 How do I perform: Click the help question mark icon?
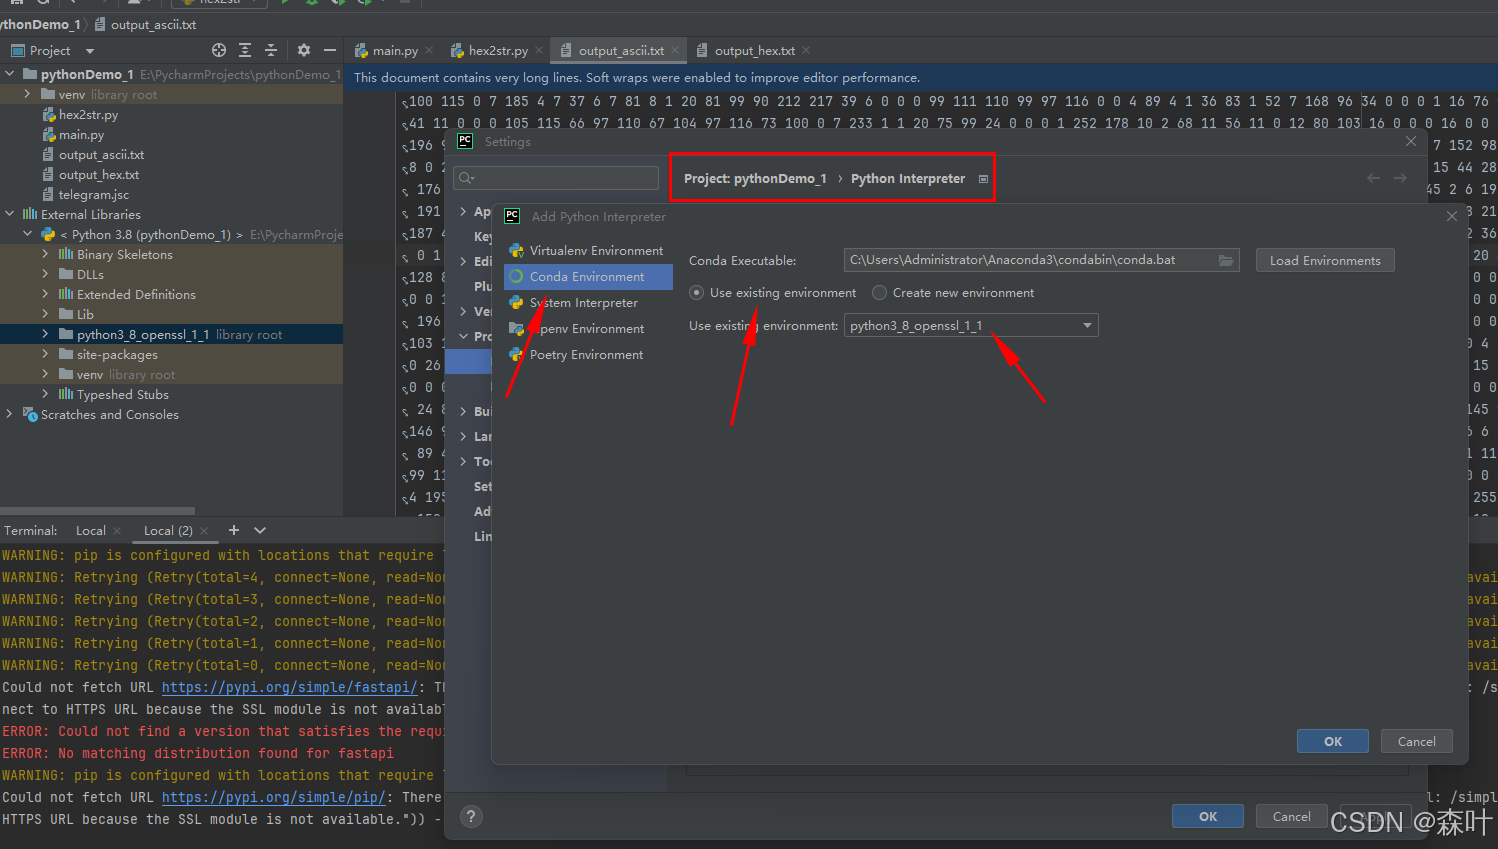[470, 817]
